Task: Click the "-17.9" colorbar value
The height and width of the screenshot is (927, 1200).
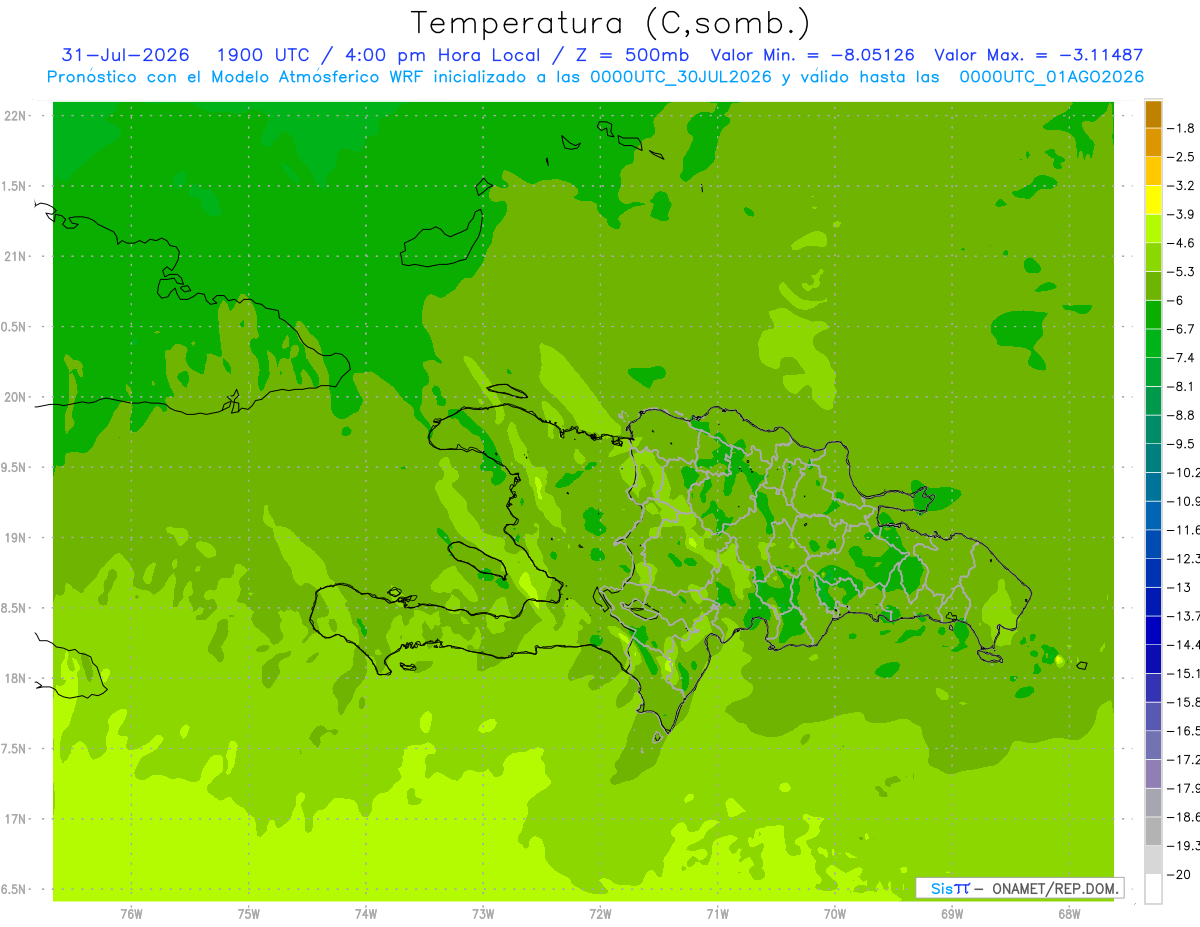Action: click(x=1184, y=788)
